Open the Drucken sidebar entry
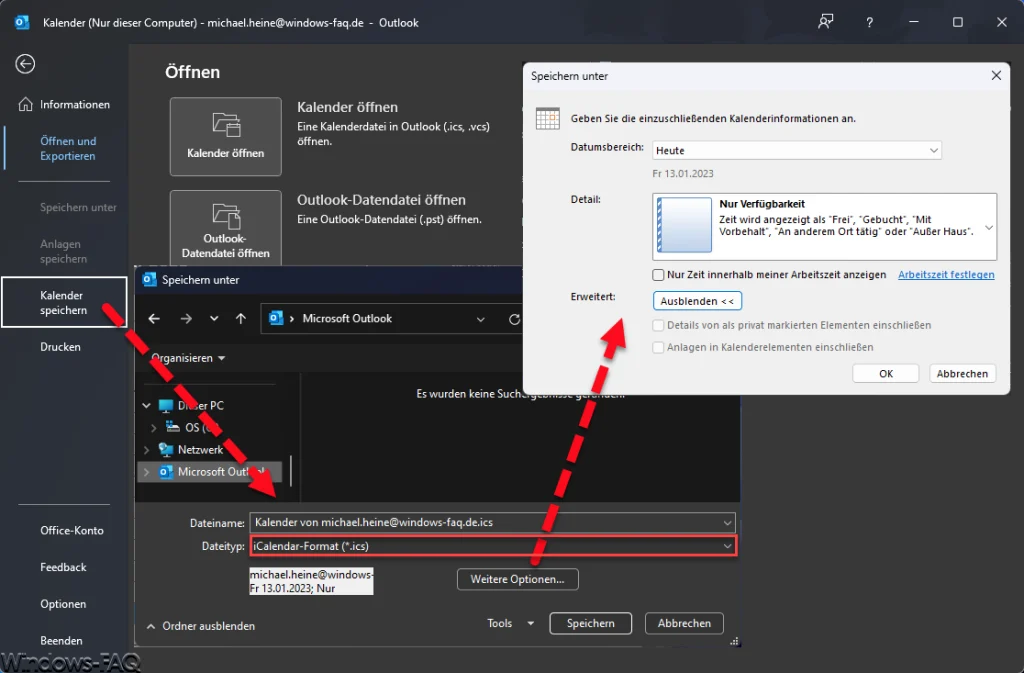 [60, 347]
